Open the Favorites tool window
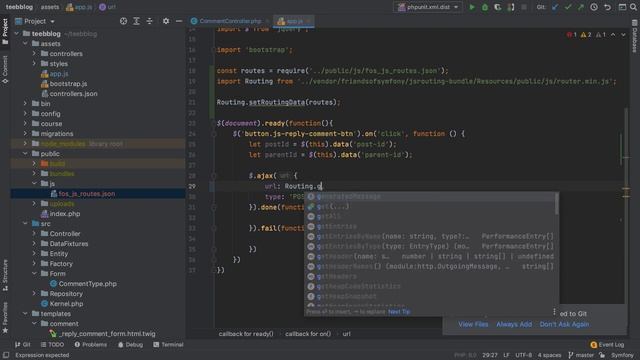Image resolution: width=640 pixels, height=360 pixels. [x=5, y=318]
